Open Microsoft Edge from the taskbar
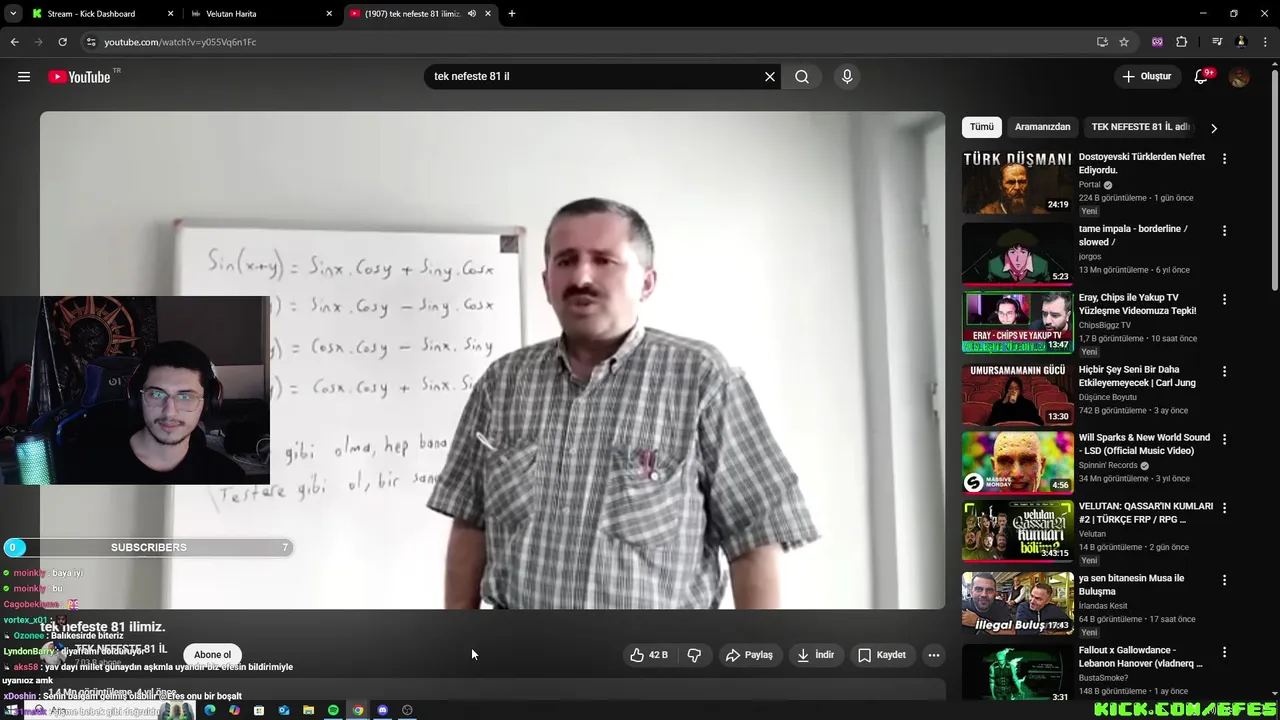The width and height of the screenshot is (1280, 720). tap(210, 710)
